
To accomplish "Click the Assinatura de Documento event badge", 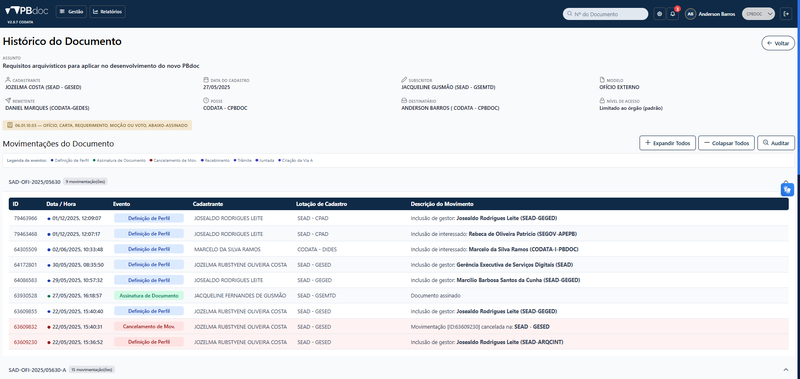I will coord(148,295).
